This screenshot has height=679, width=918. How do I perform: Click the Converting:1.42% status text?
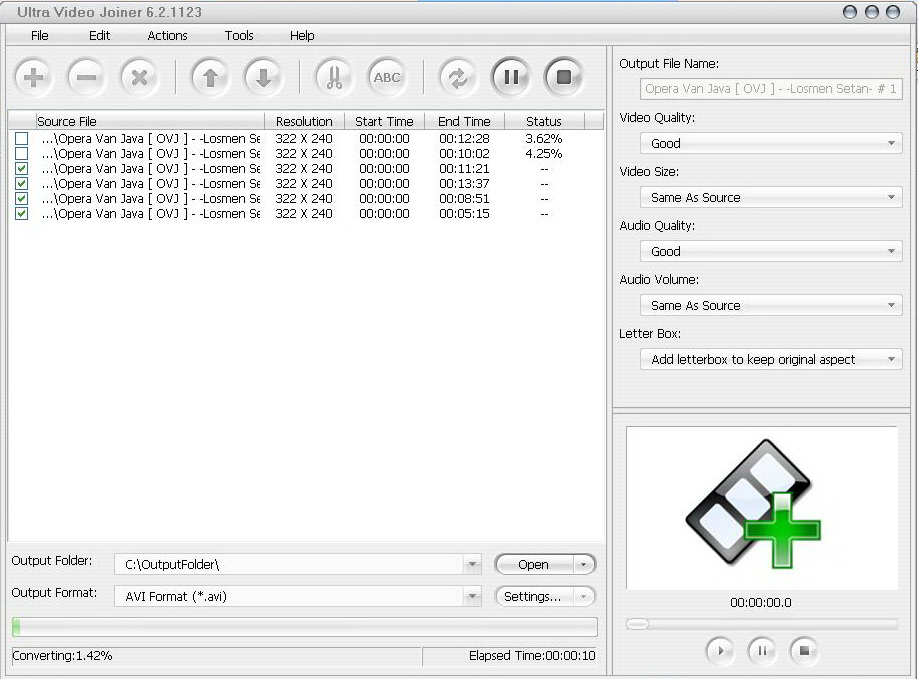pos(62,656)
